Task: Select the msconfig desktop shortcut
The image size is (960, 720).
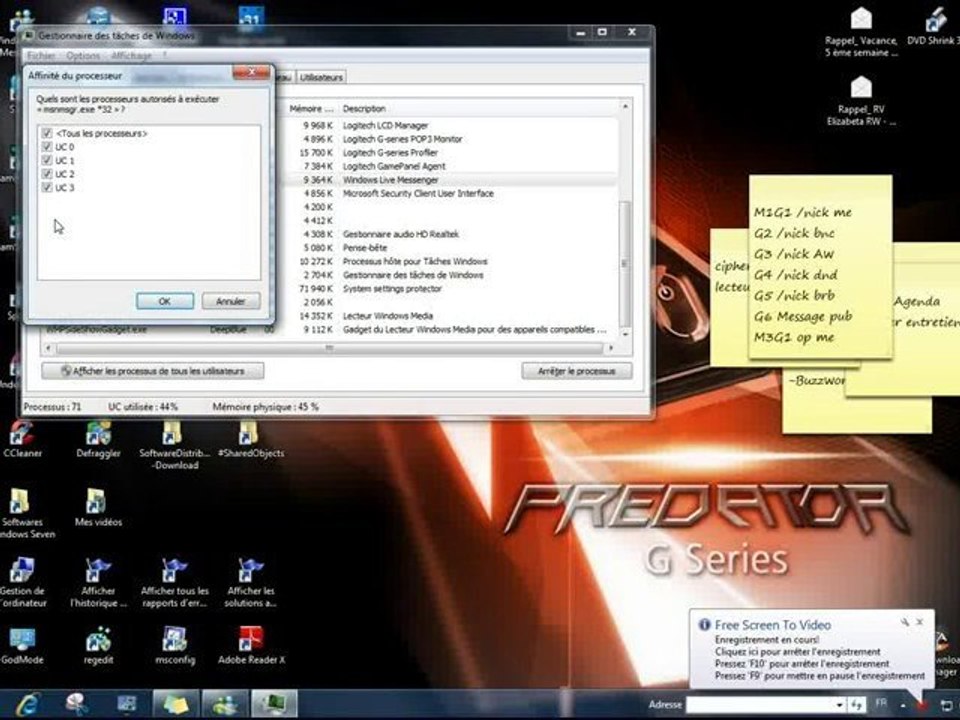Action: pyautogui.click(x=174, y=645)
